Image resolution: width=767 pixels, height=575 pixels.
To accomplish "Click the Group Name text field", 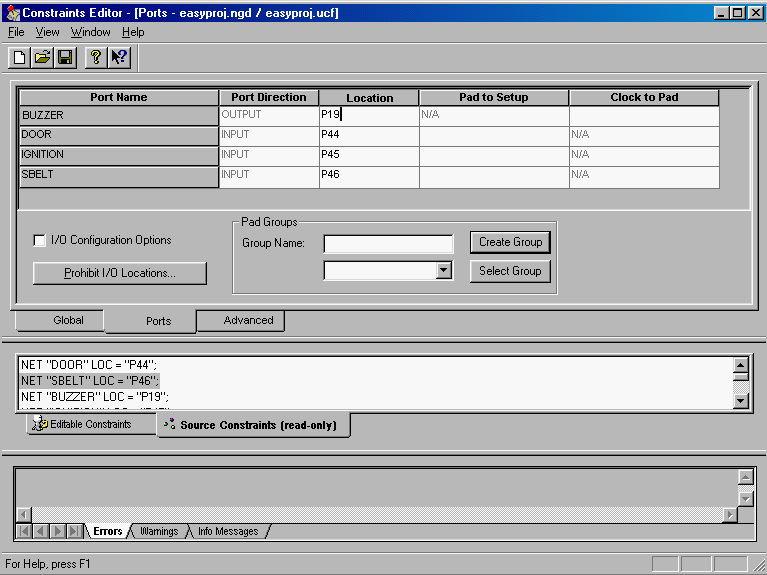I will point(388,244).
